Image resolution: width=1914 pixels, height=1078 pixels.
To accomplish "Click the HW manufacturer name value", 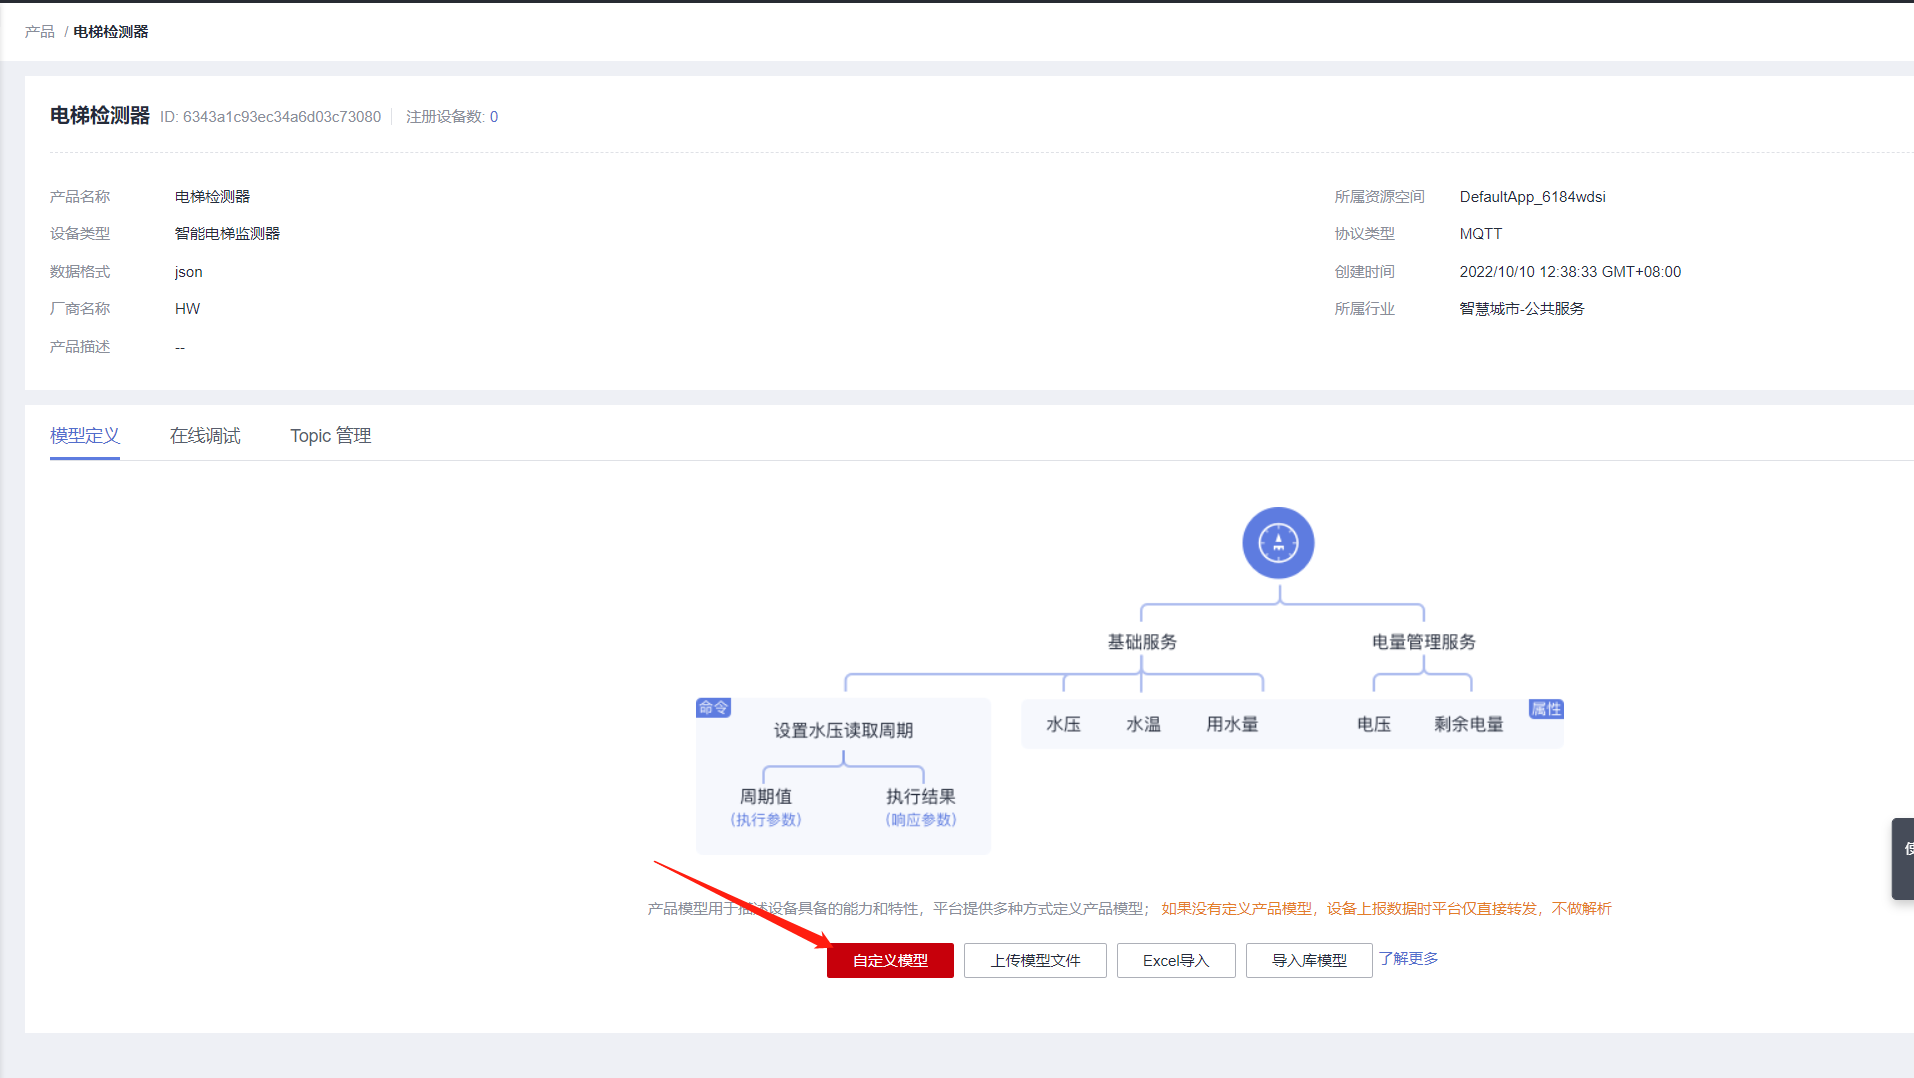I will pos(188,309).
